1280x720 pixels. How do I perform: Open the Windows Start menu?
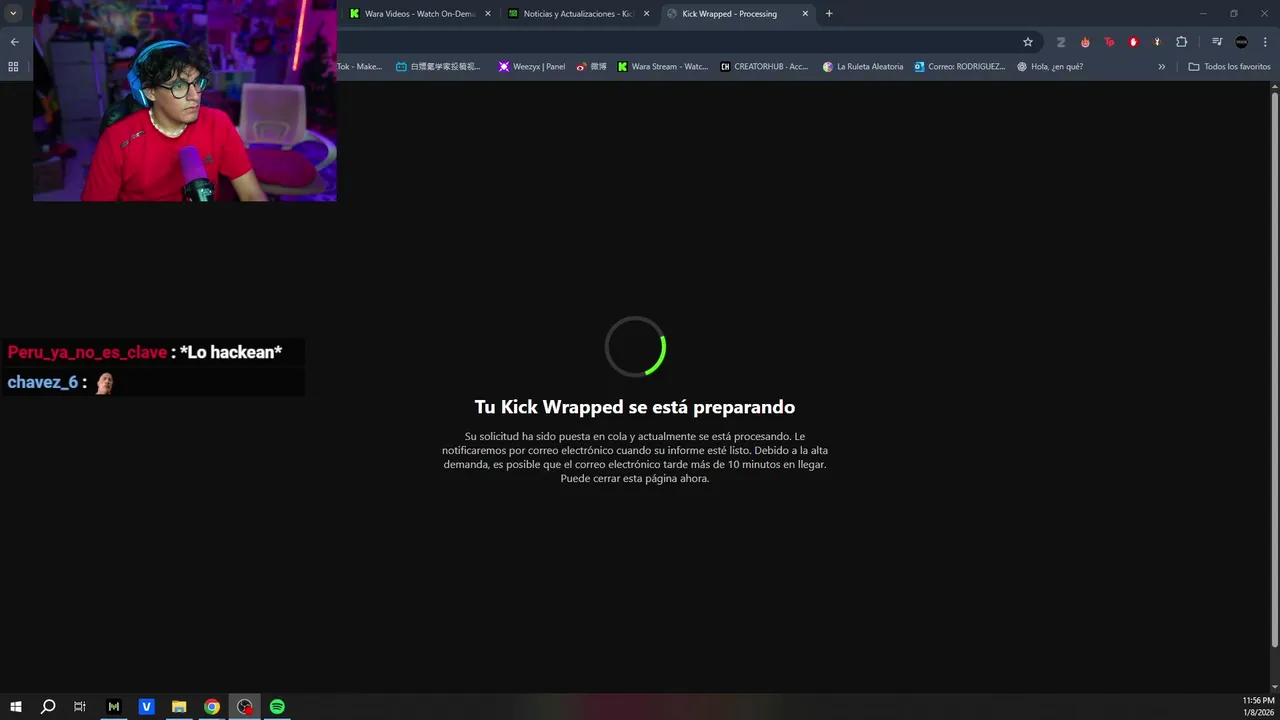16,707
